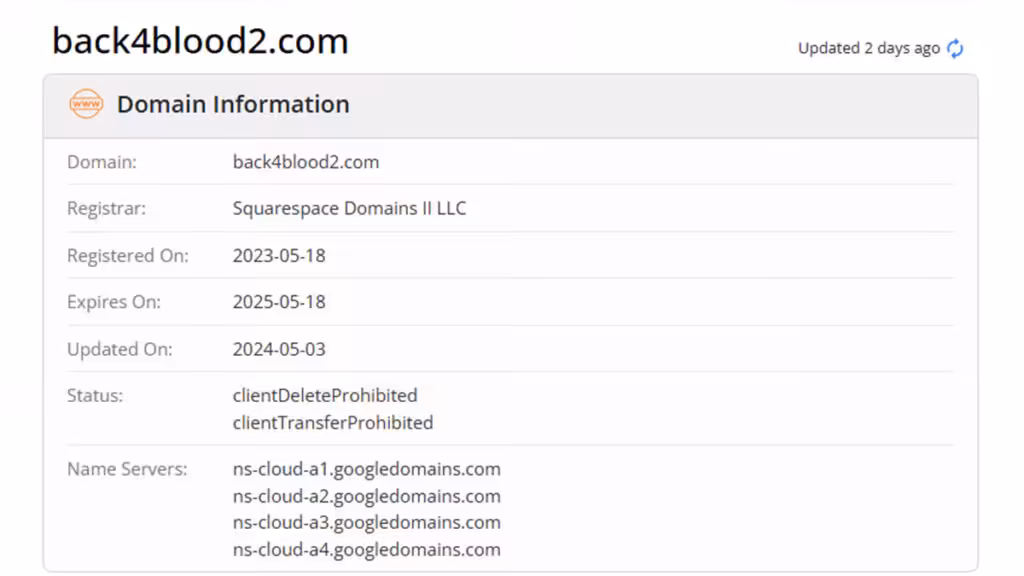
Task: Click the clientTransferProhibited status
Action: 333,422
